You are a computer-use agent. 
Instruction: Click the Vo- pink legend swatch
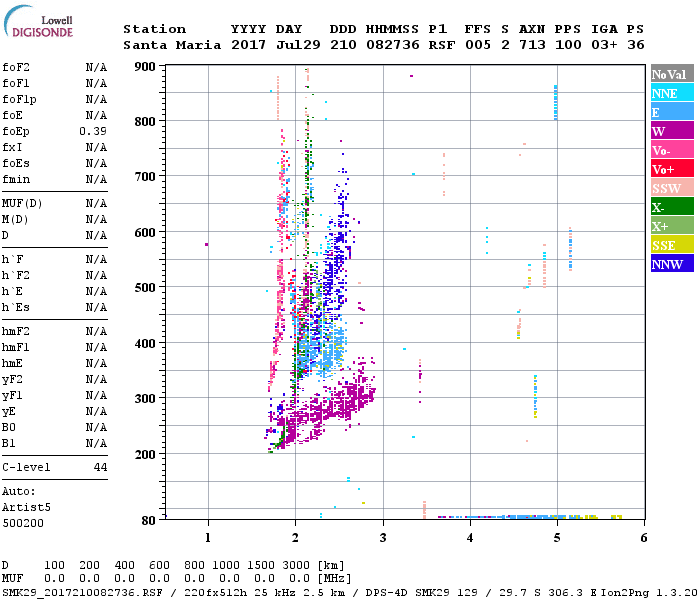pos(672,150)
